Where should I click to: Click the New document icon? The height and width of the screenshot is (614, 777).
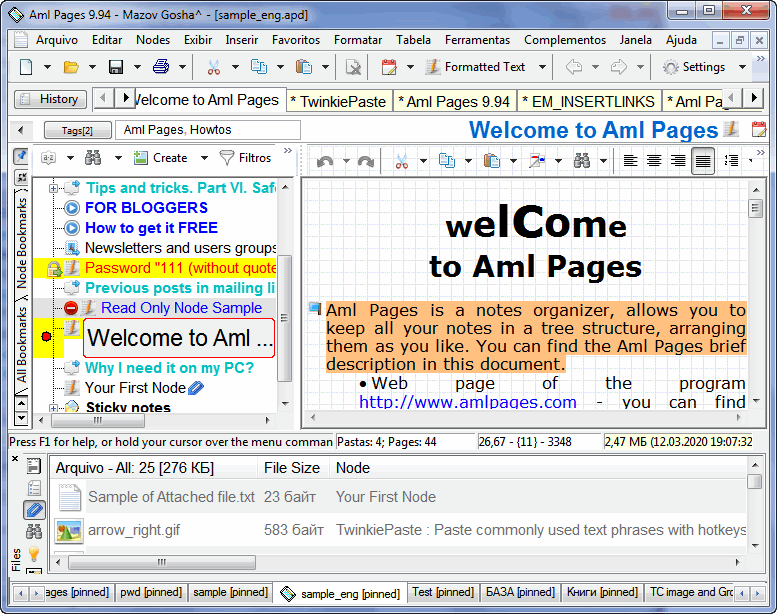[26, 66]
